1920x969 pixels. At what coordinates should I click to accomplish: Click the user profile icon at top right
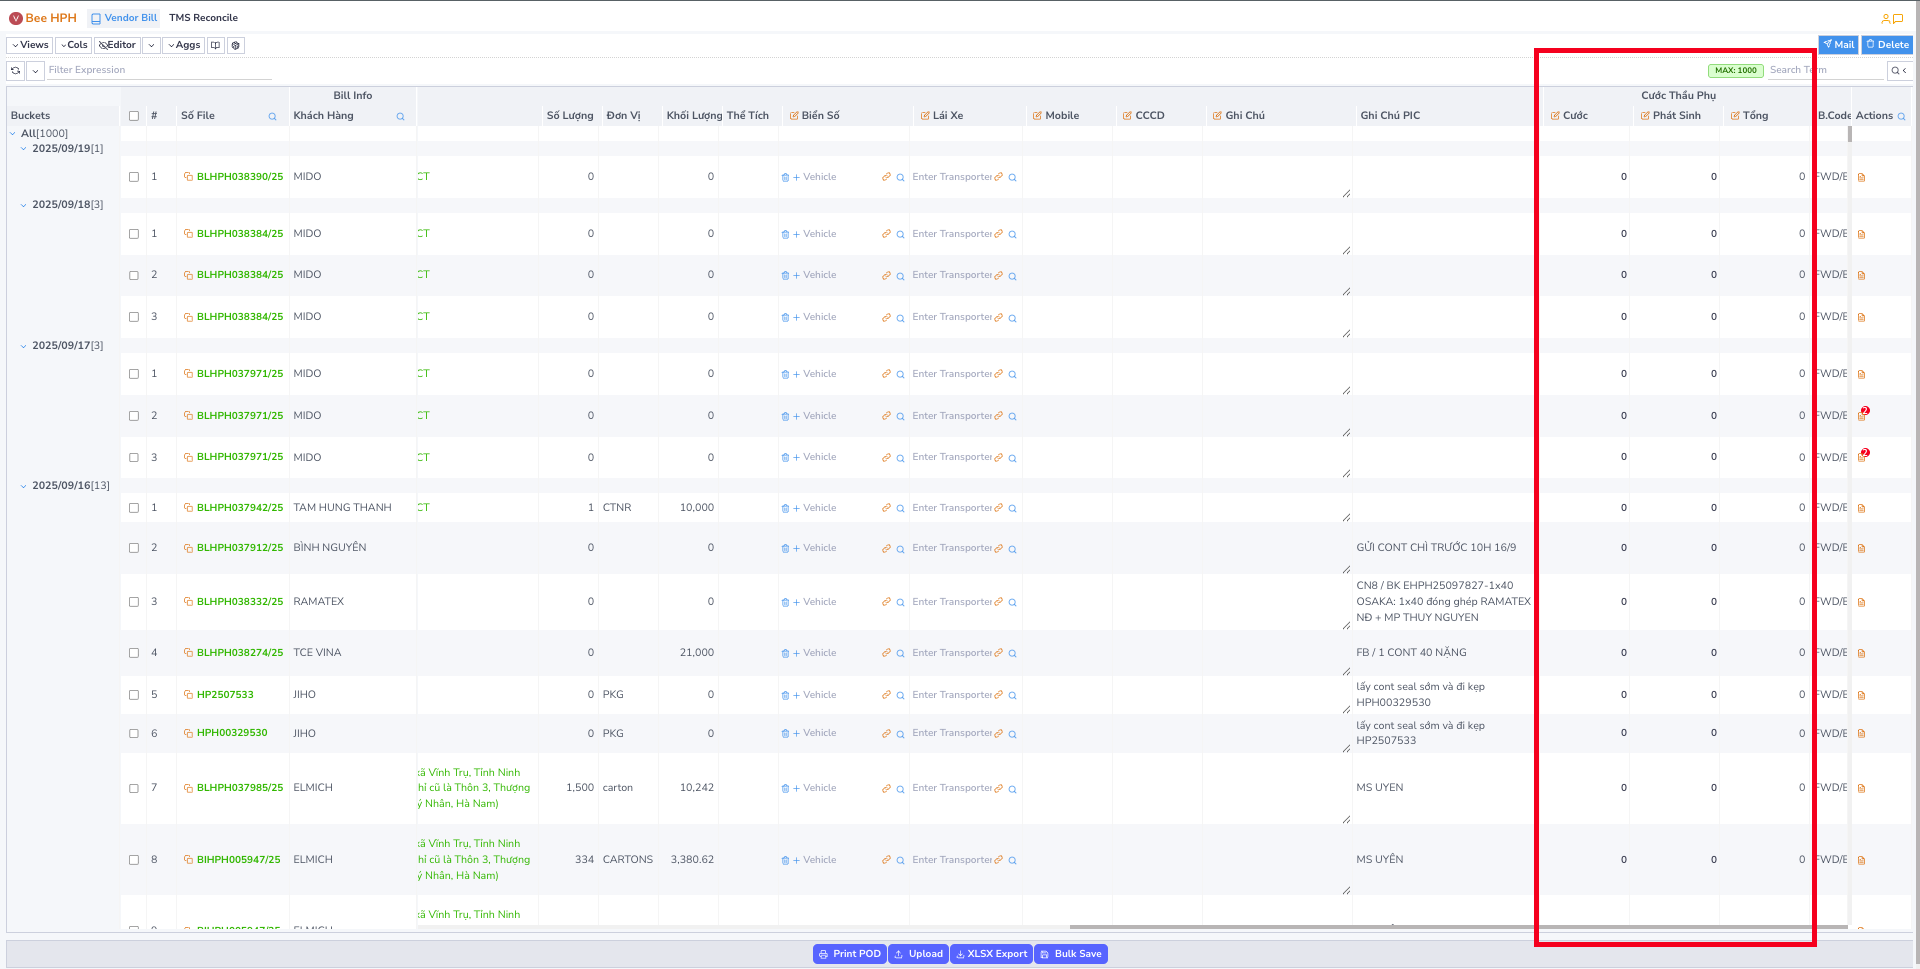[1885, 18]
